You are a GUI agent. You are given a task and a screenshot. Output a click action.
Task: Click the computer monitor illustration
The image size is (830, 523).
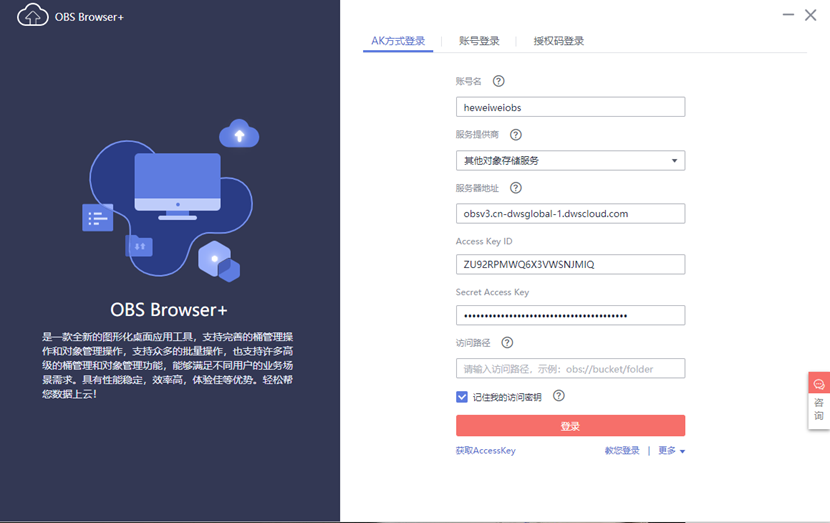[x=177, y=186]
